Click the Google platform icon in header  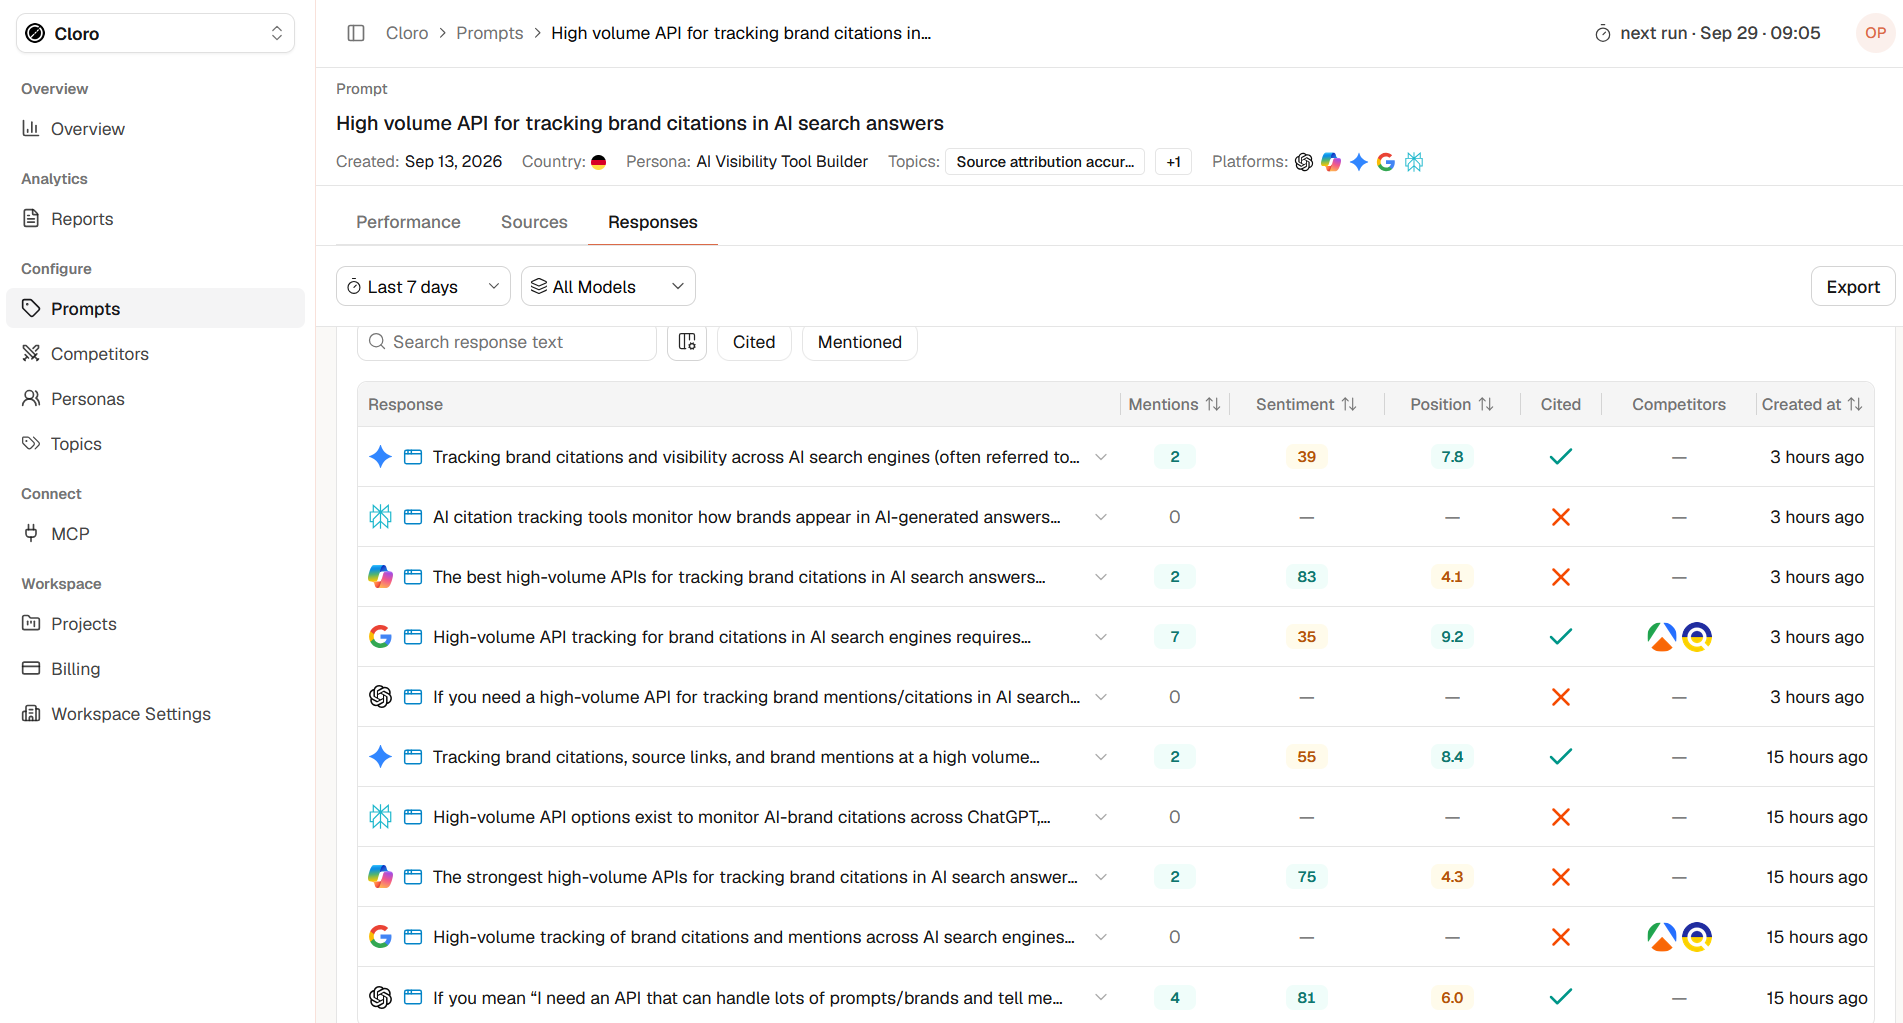point(1386,162)
